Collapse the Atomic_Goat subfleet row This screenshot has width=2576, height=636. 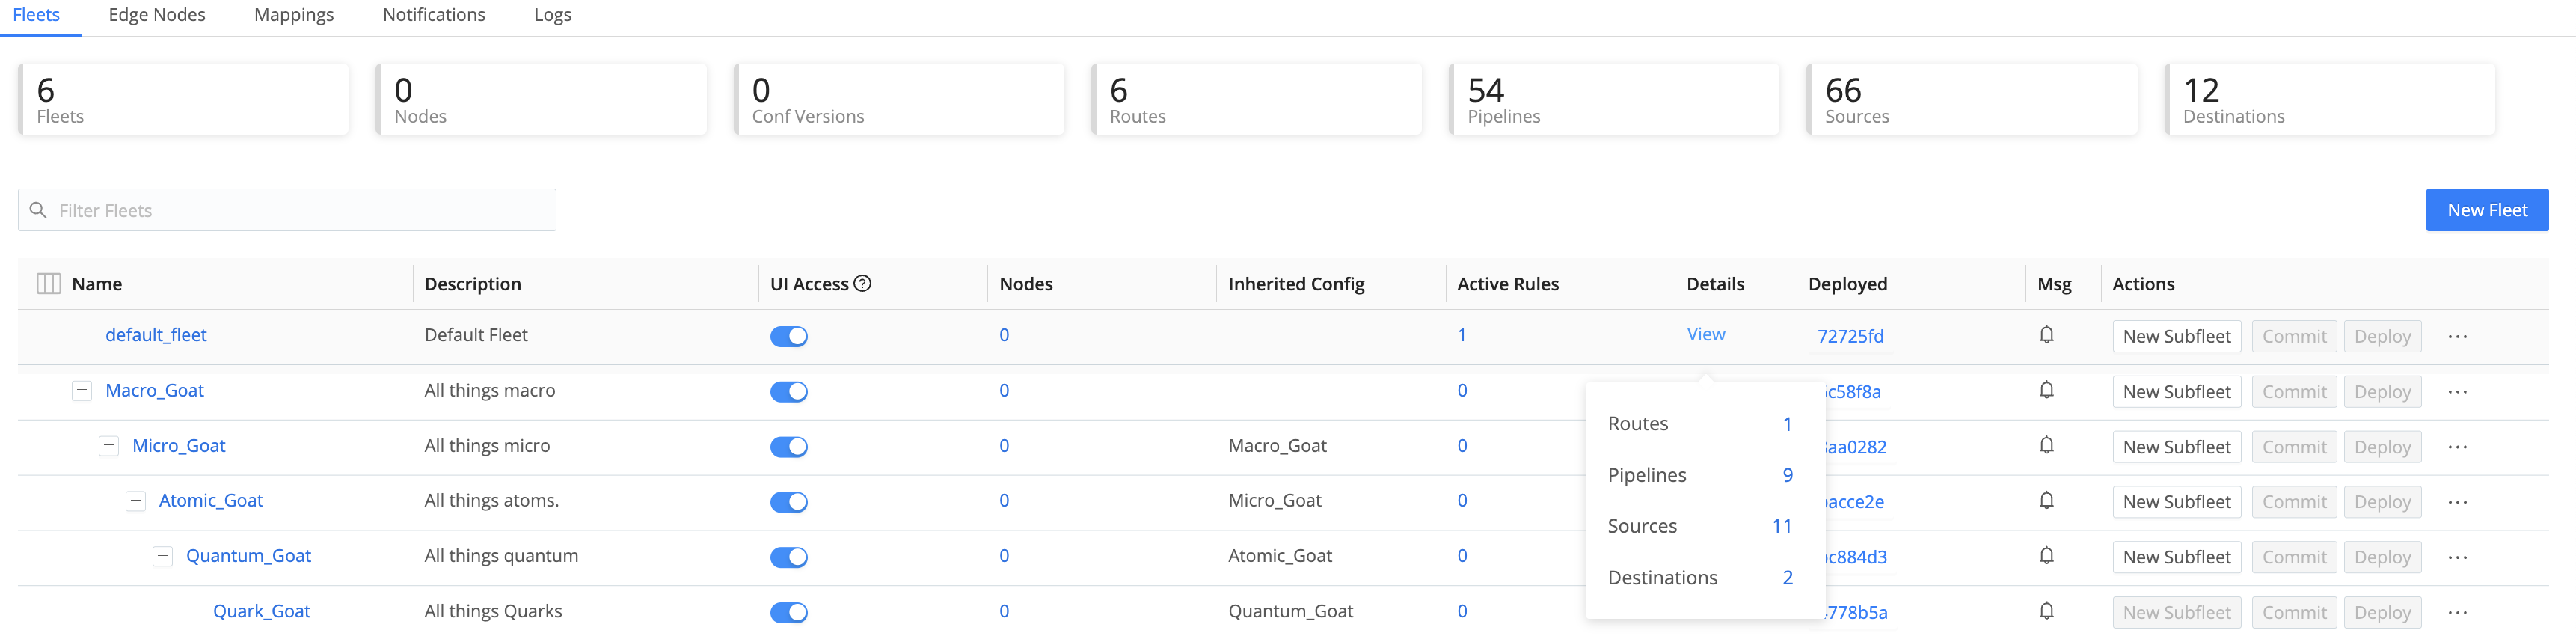[x=135, y=501]
